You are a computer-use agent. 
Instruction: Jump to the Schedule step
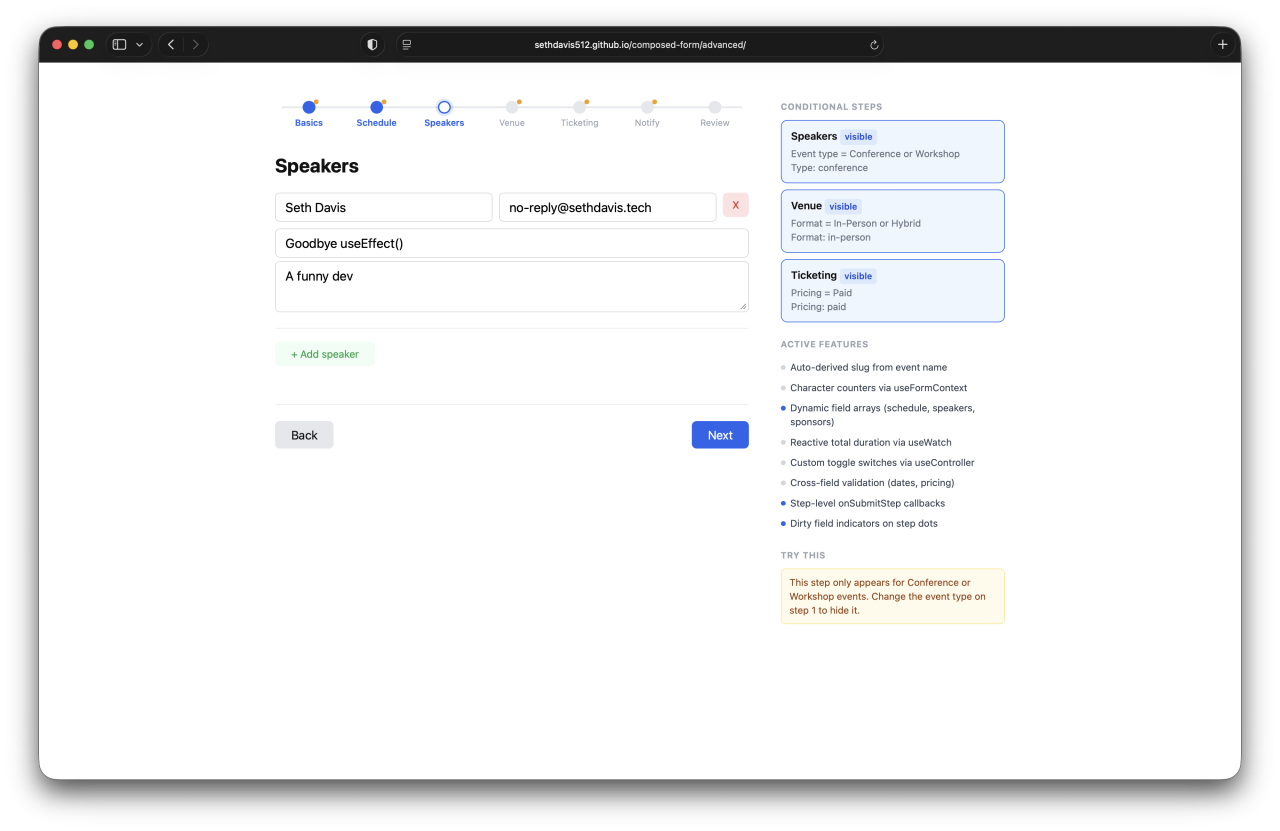376,114
